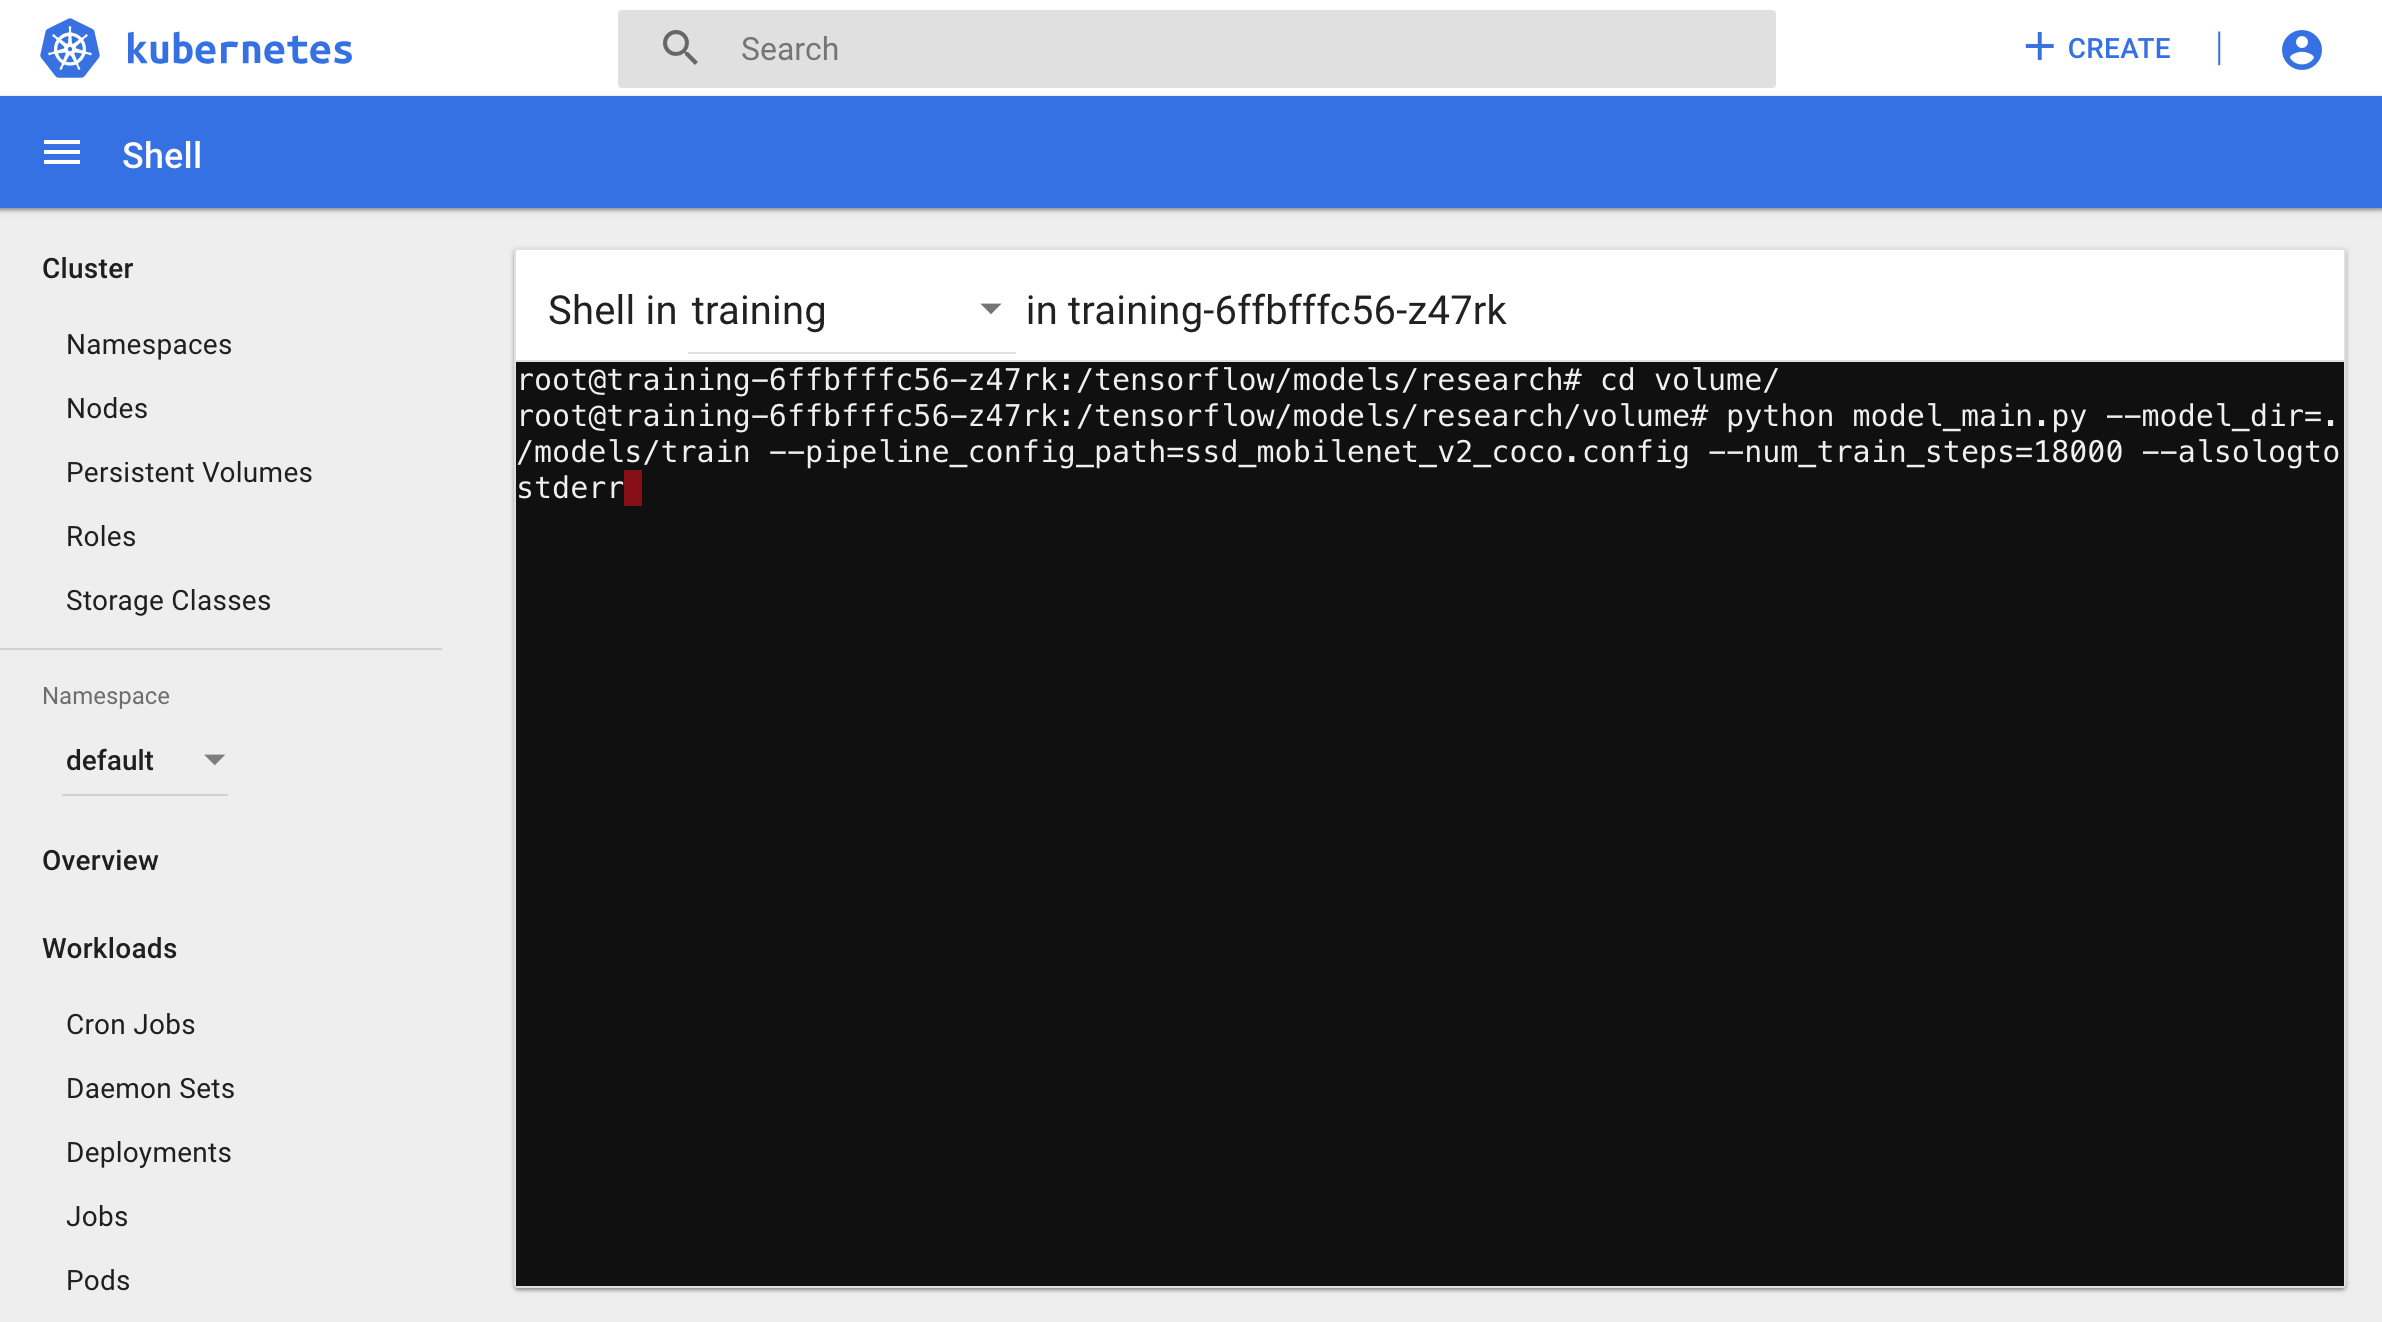Expand the default namespace dropdown
The width and height of the screenshot is (2382, 1322).
click(212, 759)
